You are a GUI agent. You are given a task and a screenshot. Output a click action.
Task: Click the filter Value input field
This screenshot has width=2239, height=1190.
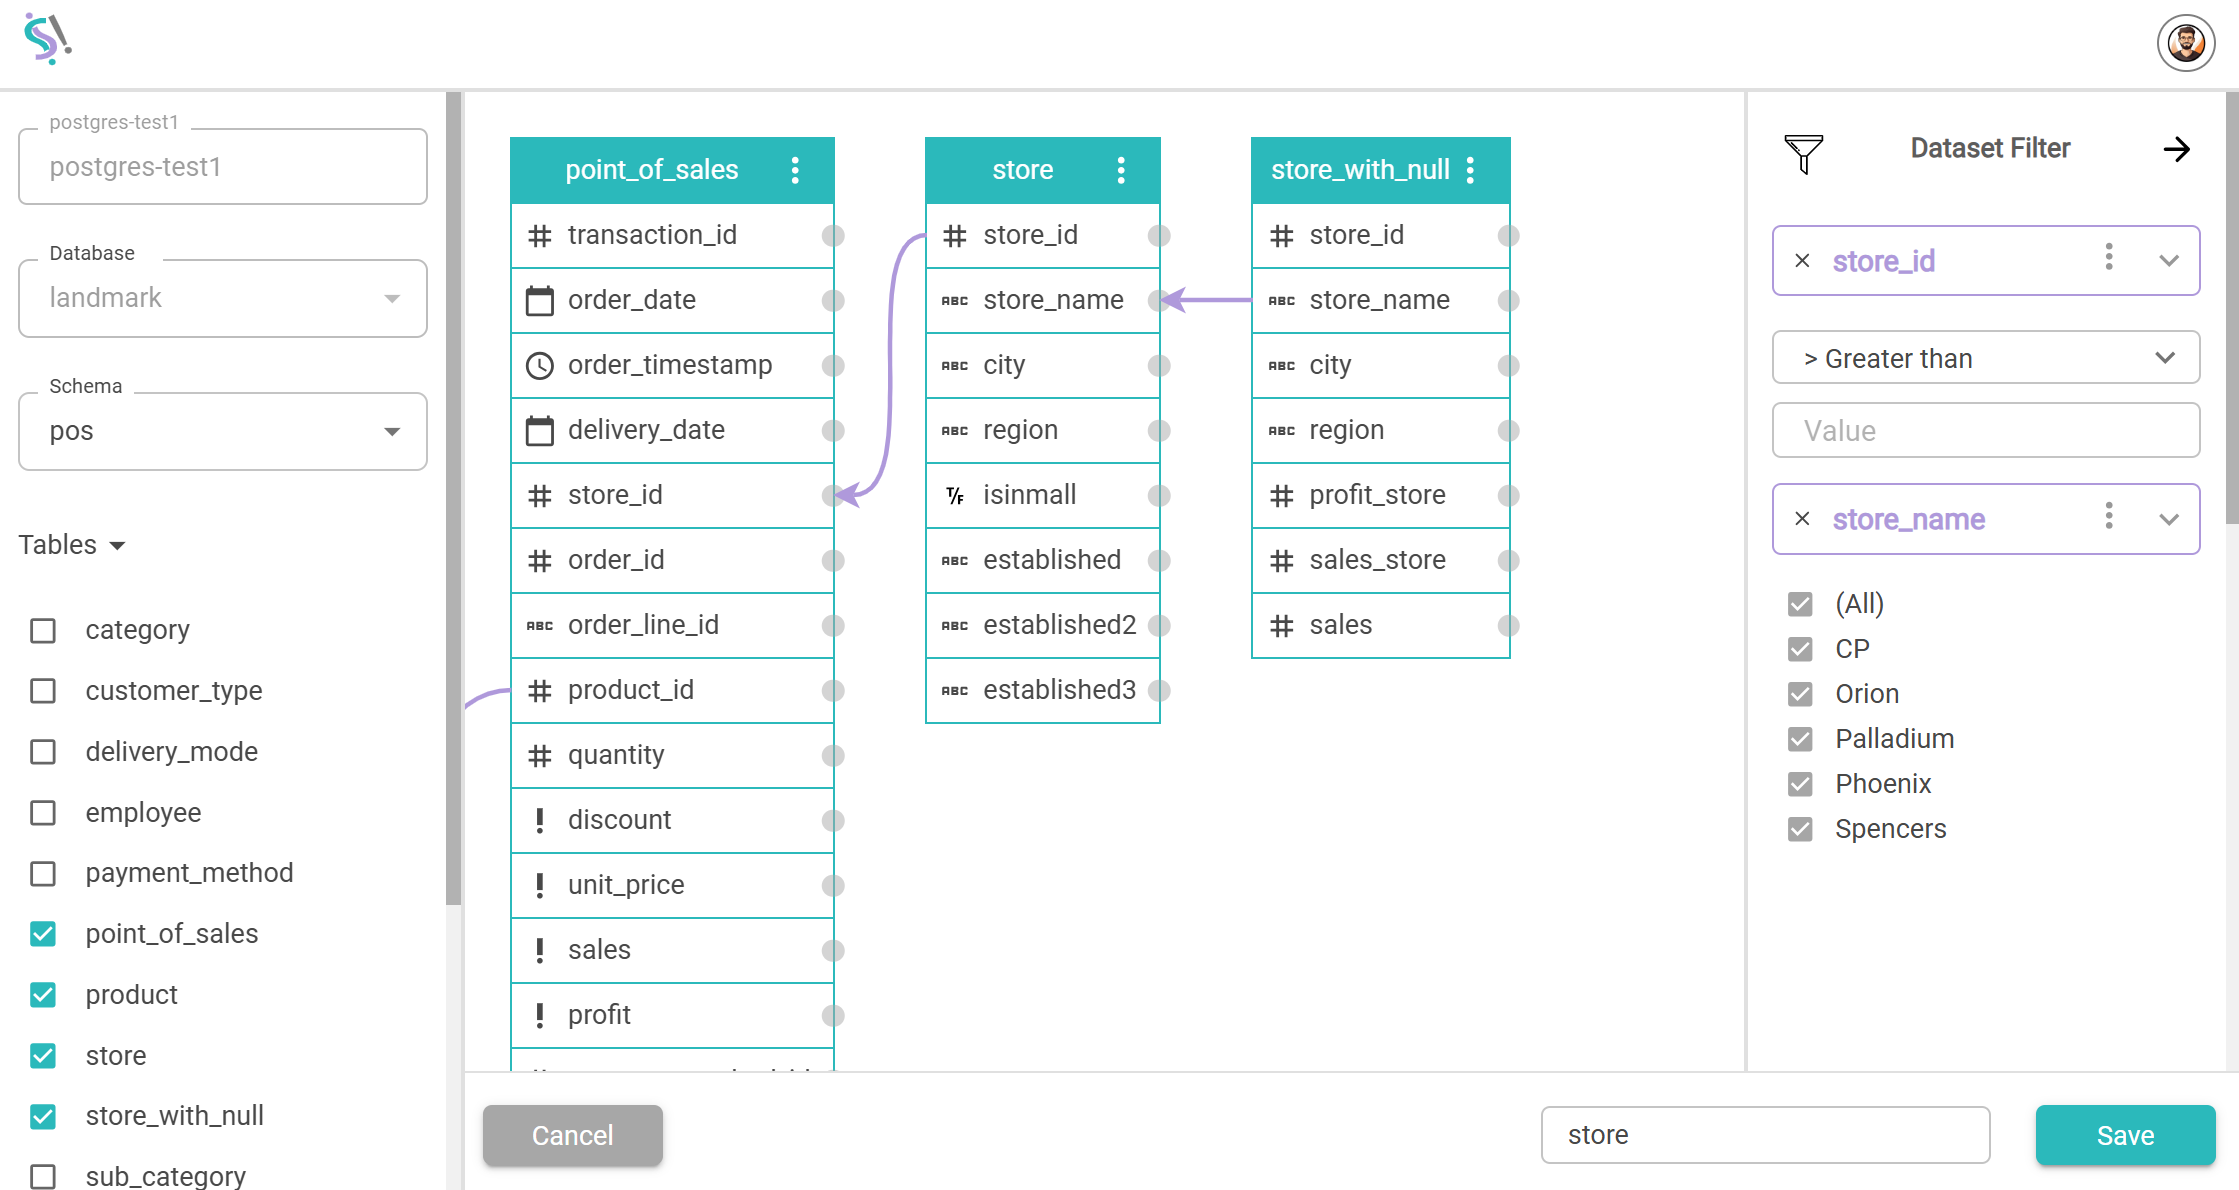[x=1985, y=431]
